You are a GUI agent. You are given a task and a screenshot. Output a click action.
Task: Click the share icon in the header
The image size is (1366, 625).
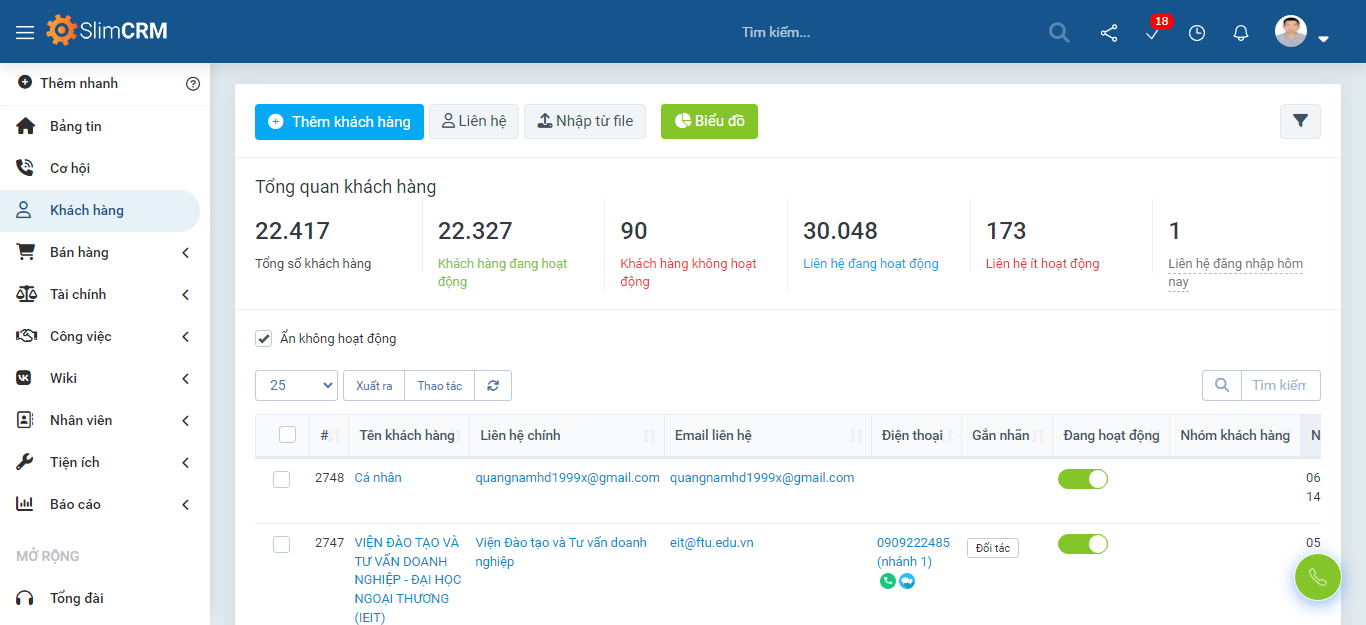[1108, 33]
